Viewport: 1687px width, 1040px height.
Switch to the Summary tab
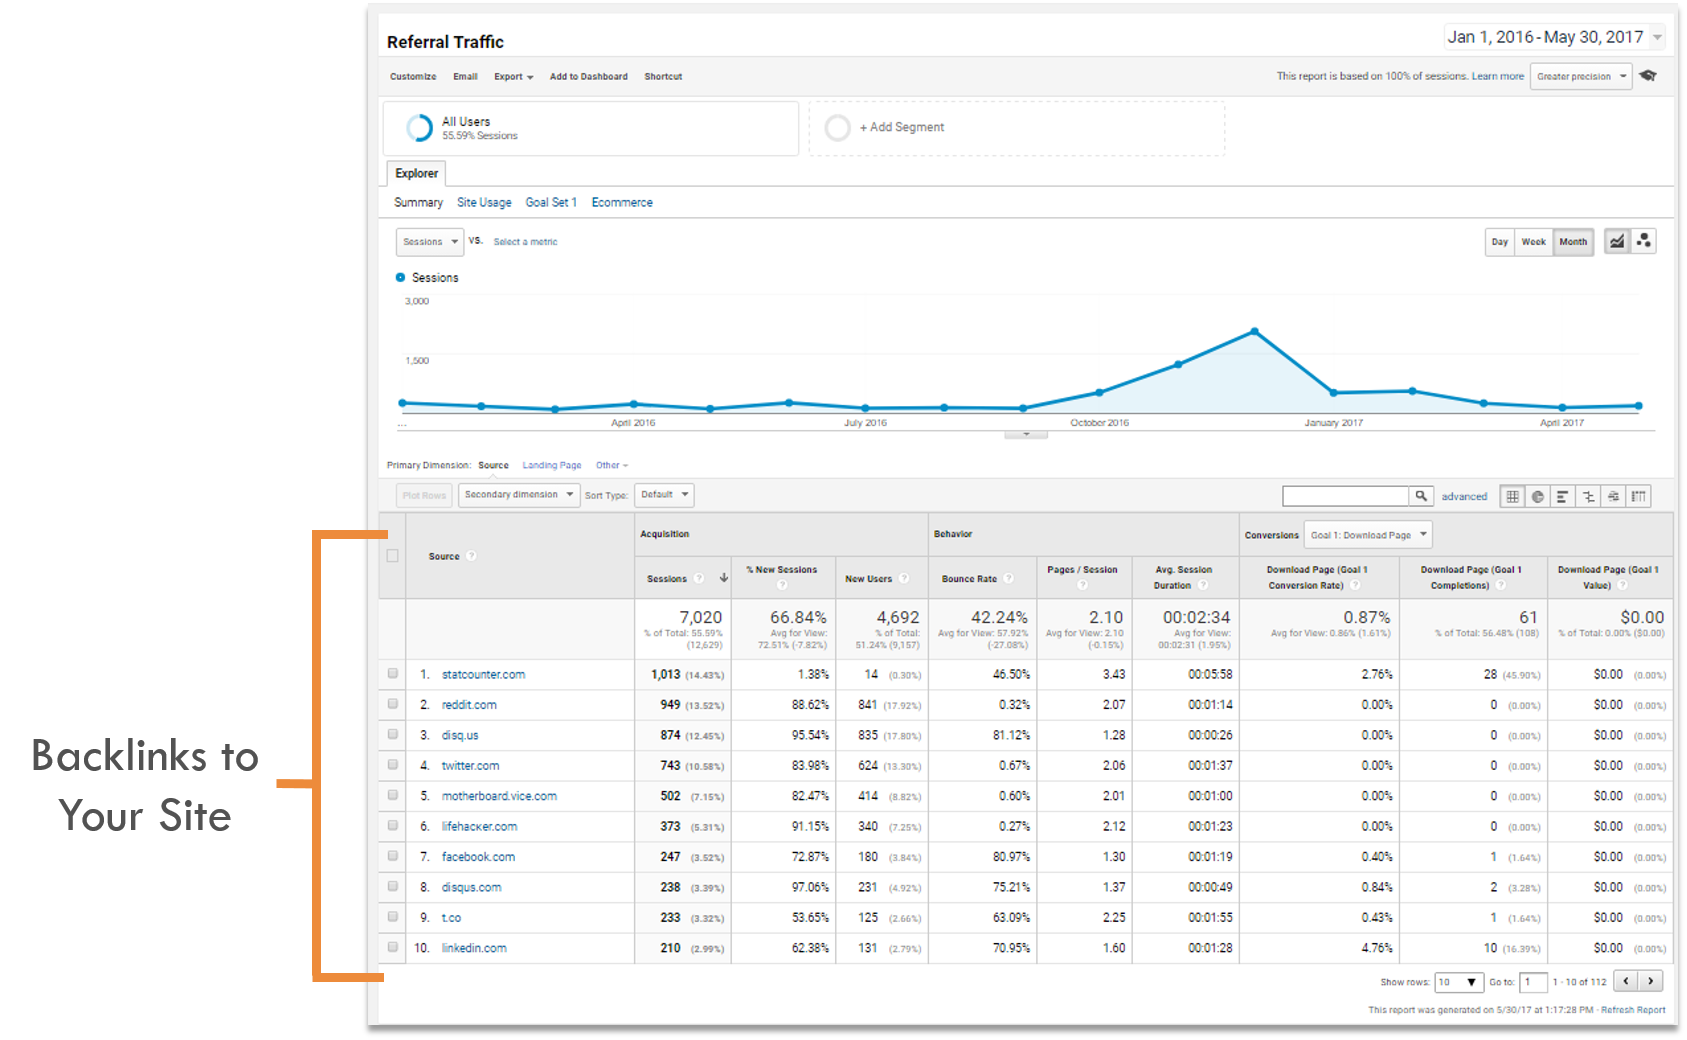coord(418,202)
